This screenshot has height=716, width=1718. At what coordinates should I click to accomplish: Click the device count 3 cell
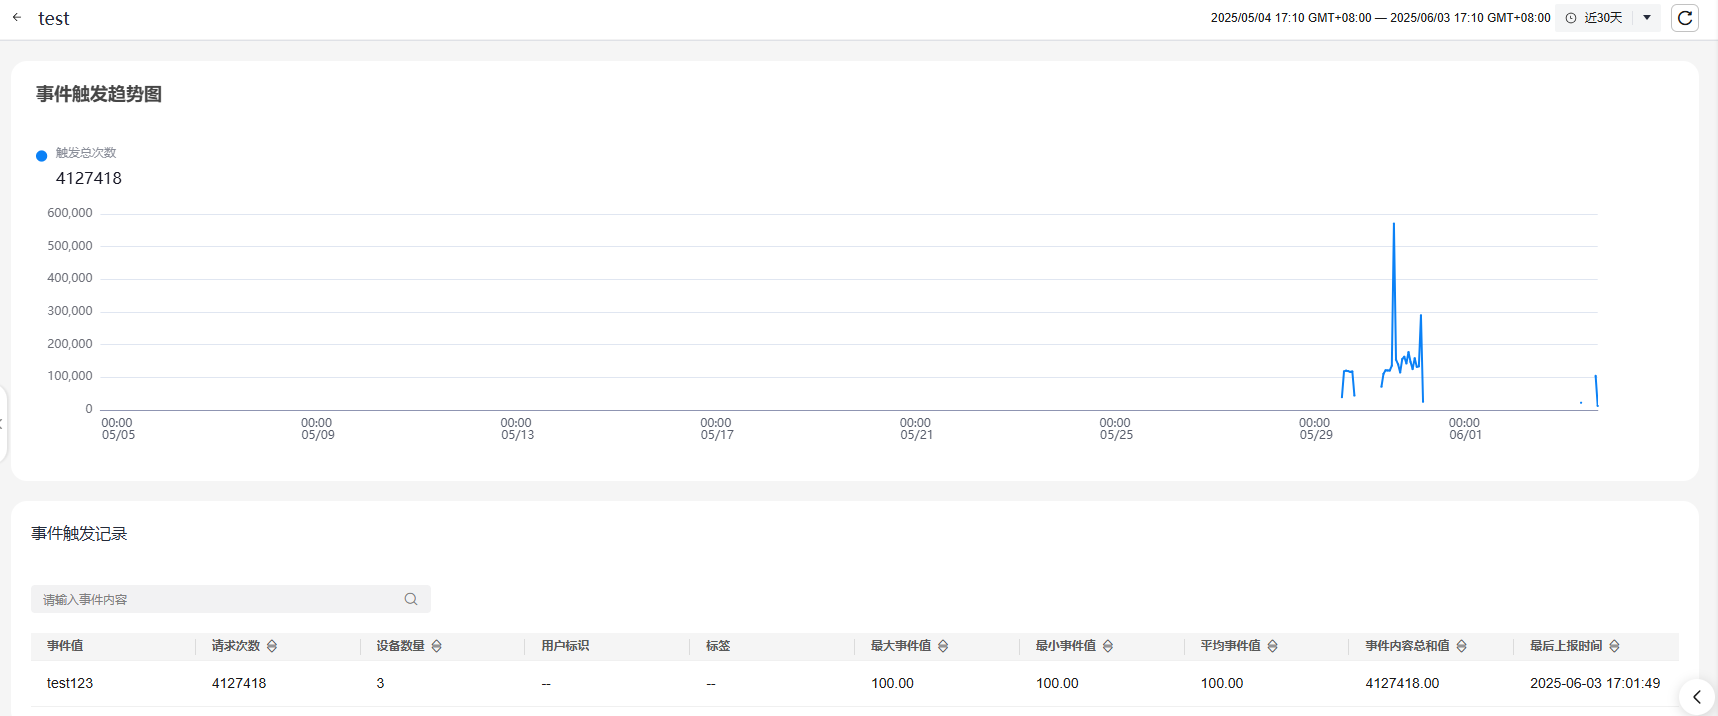click(x=380, y=683)
